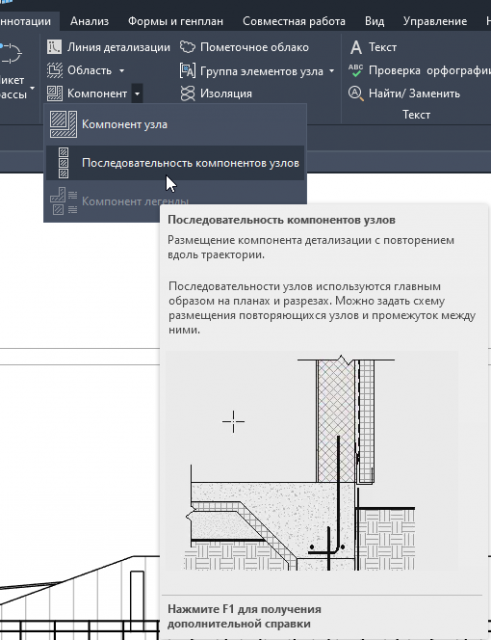The width and height of the screenshot is (491, 640).
Task: Open the Вид ribbon tab
Action: pos(374,21)
